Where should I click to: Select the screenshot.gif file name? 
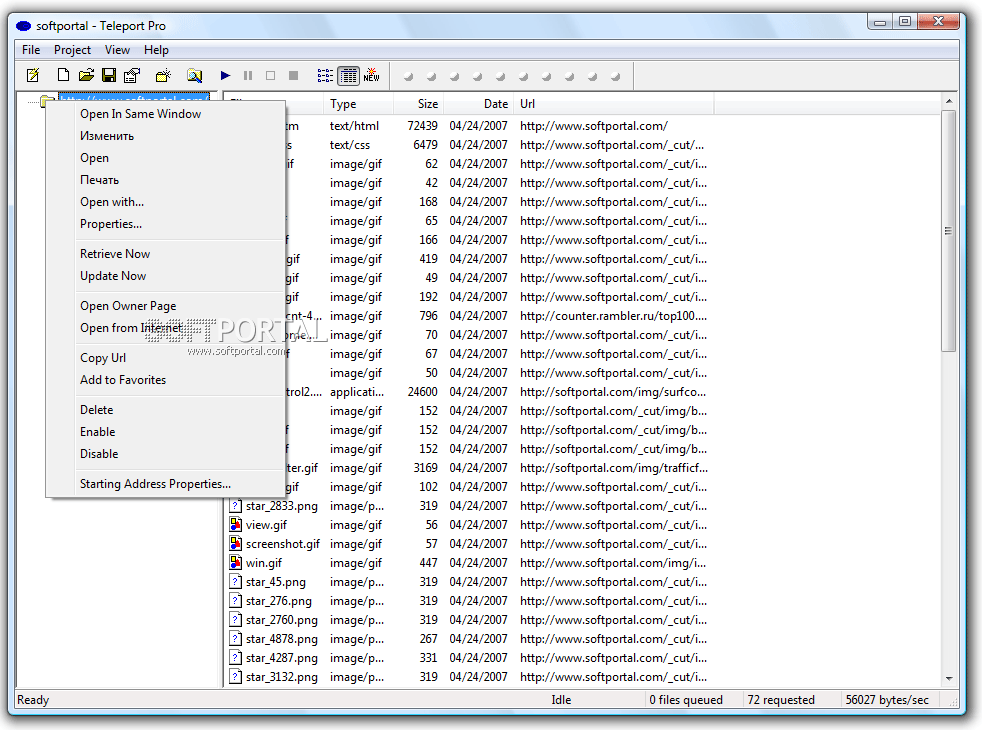coord(282,543)
